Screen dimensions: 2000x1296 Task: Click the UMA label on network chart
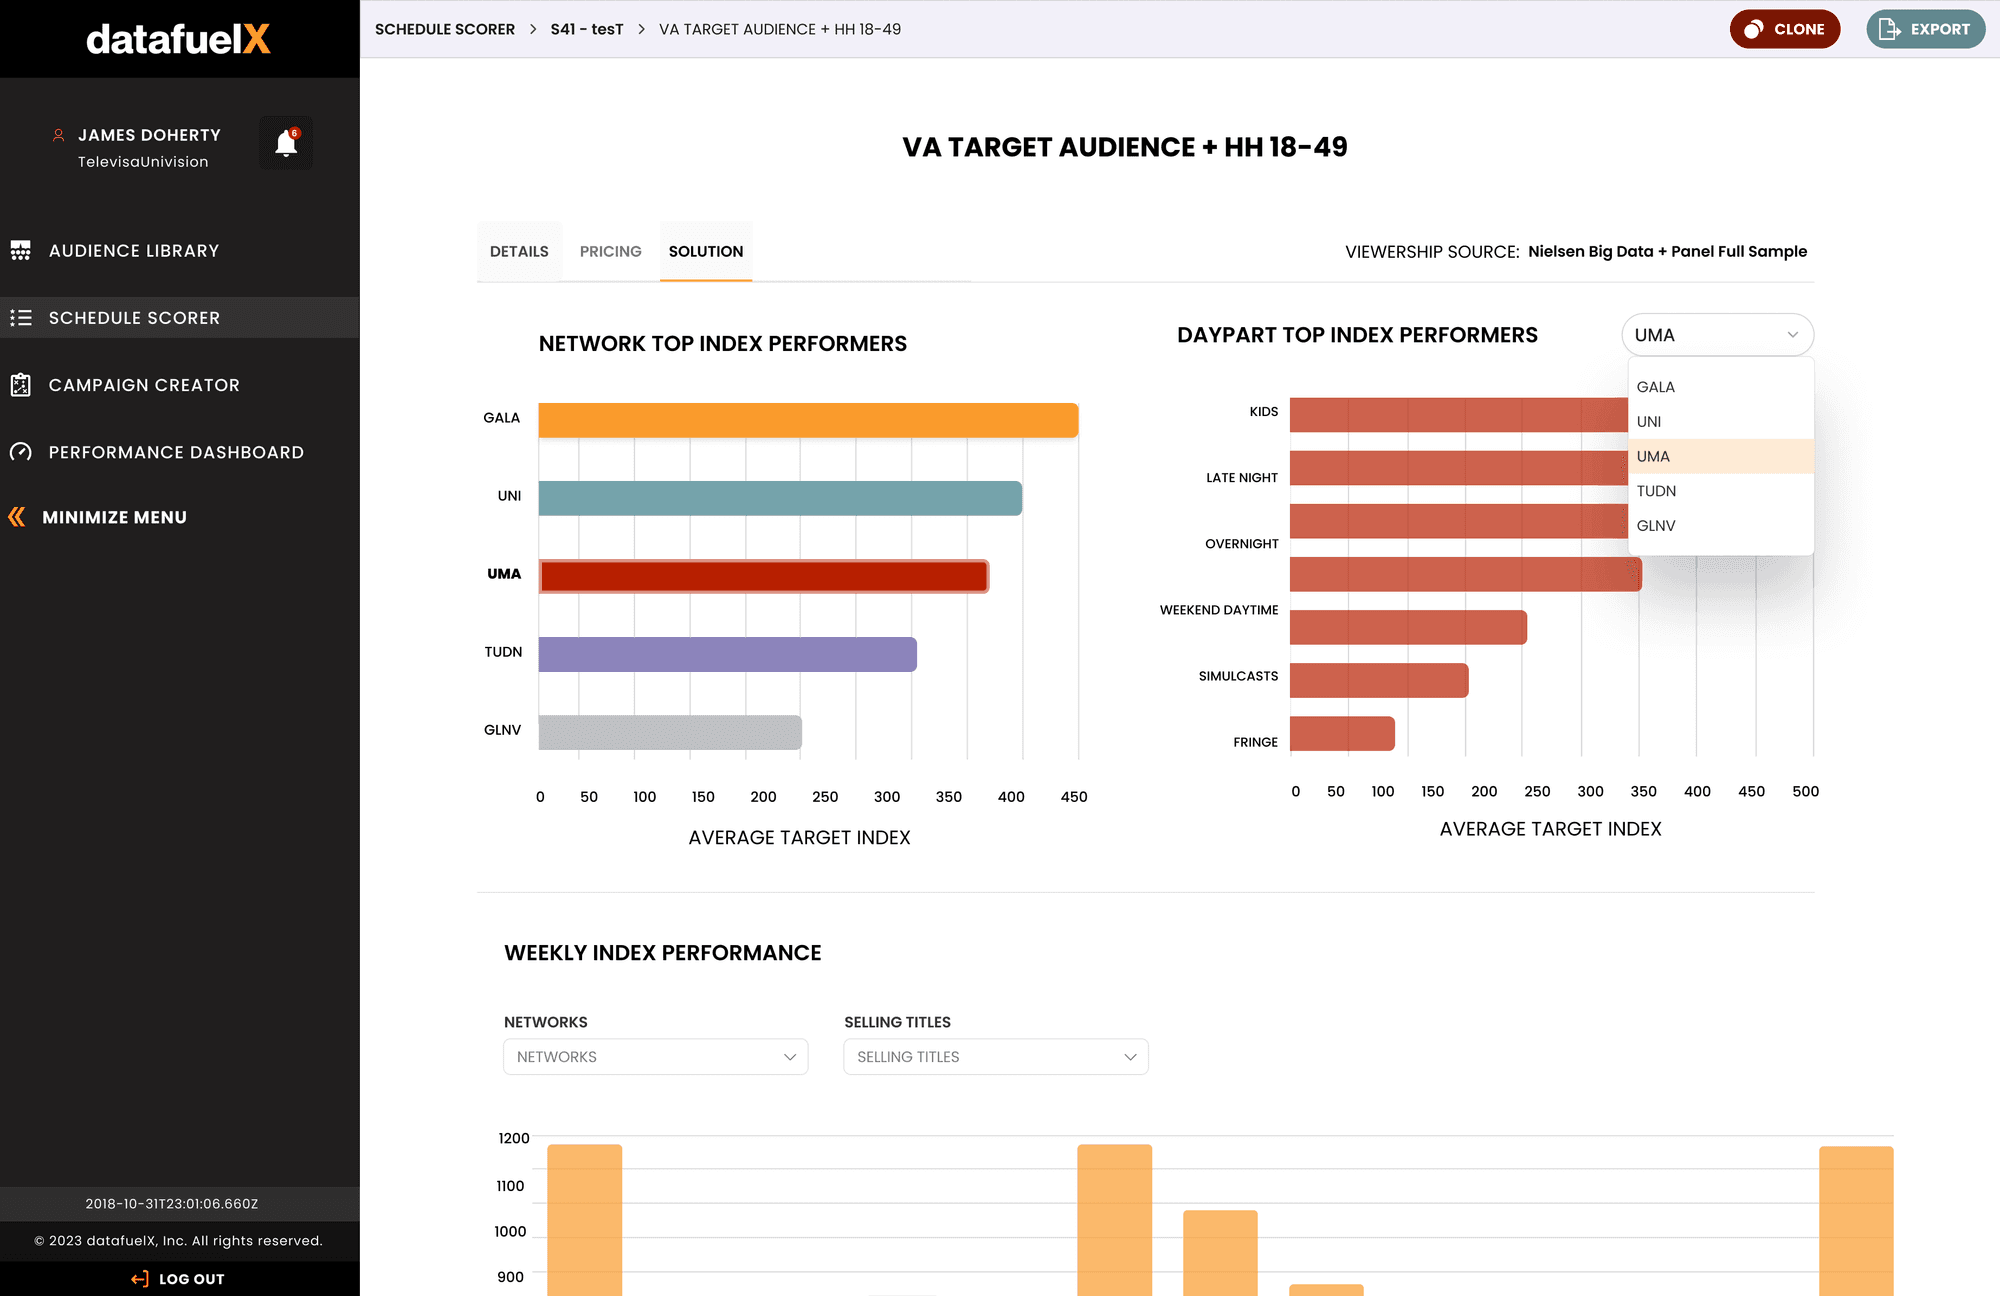504,574
